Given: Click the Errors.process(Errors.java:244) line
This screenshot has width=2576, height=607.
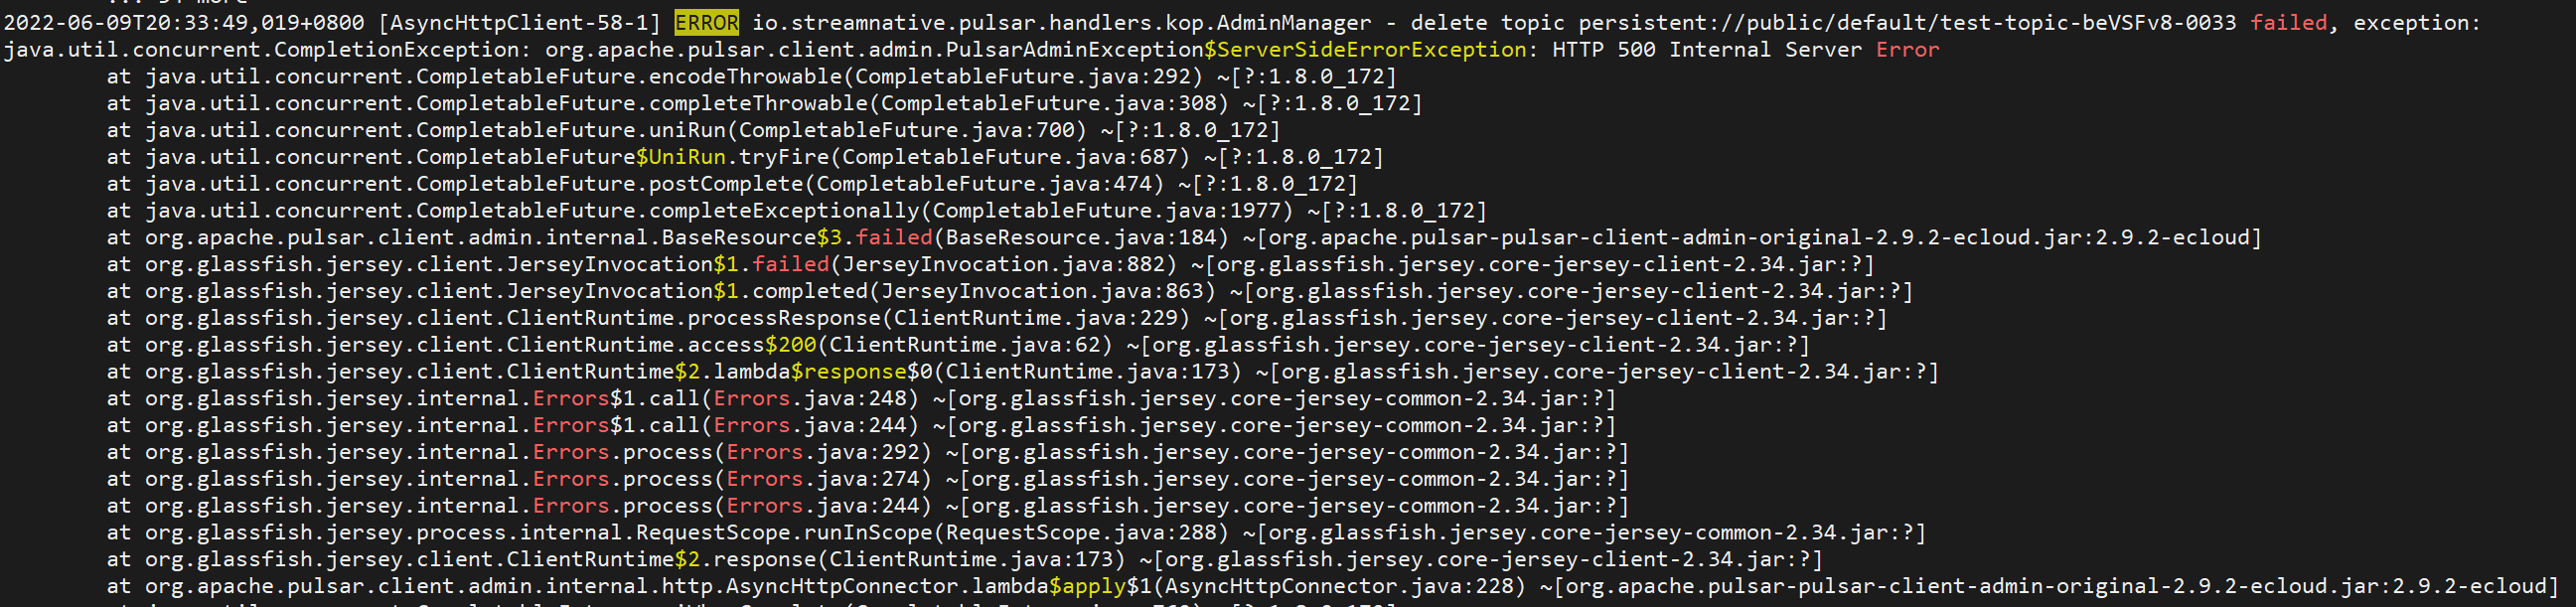Looking at the screenshot, I should (868, 508).
